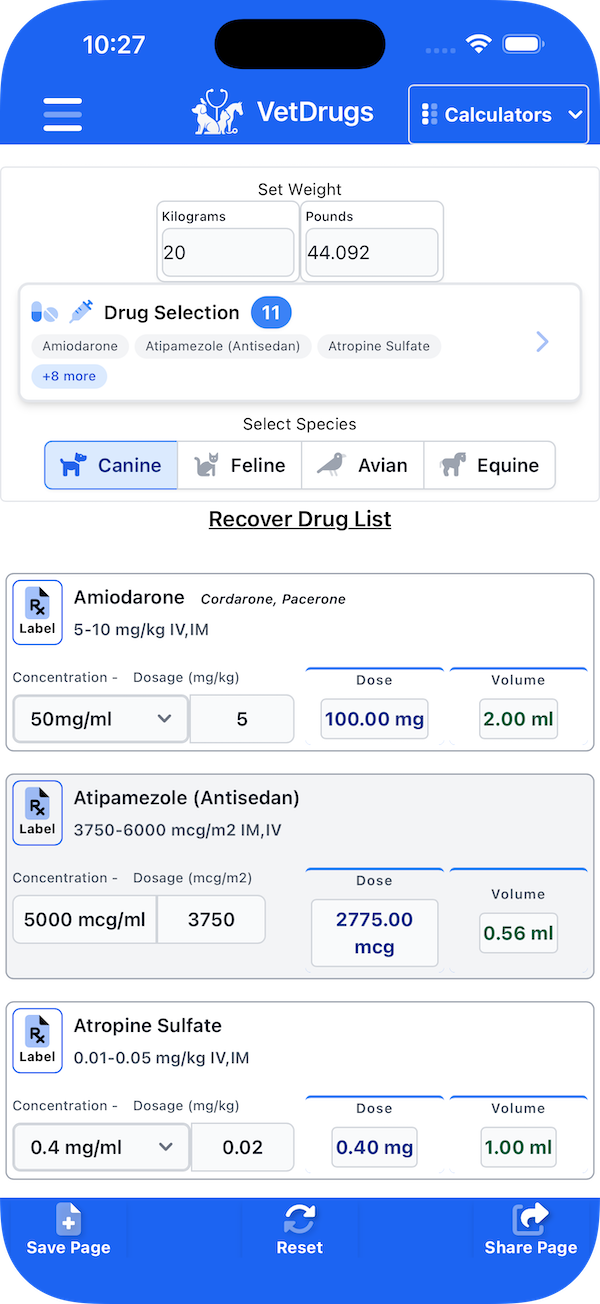The height and width of the screenshot is (1304, 600).
Task: Click Amiodarone dose value 100.00 mg
Action: pos(374,718)
